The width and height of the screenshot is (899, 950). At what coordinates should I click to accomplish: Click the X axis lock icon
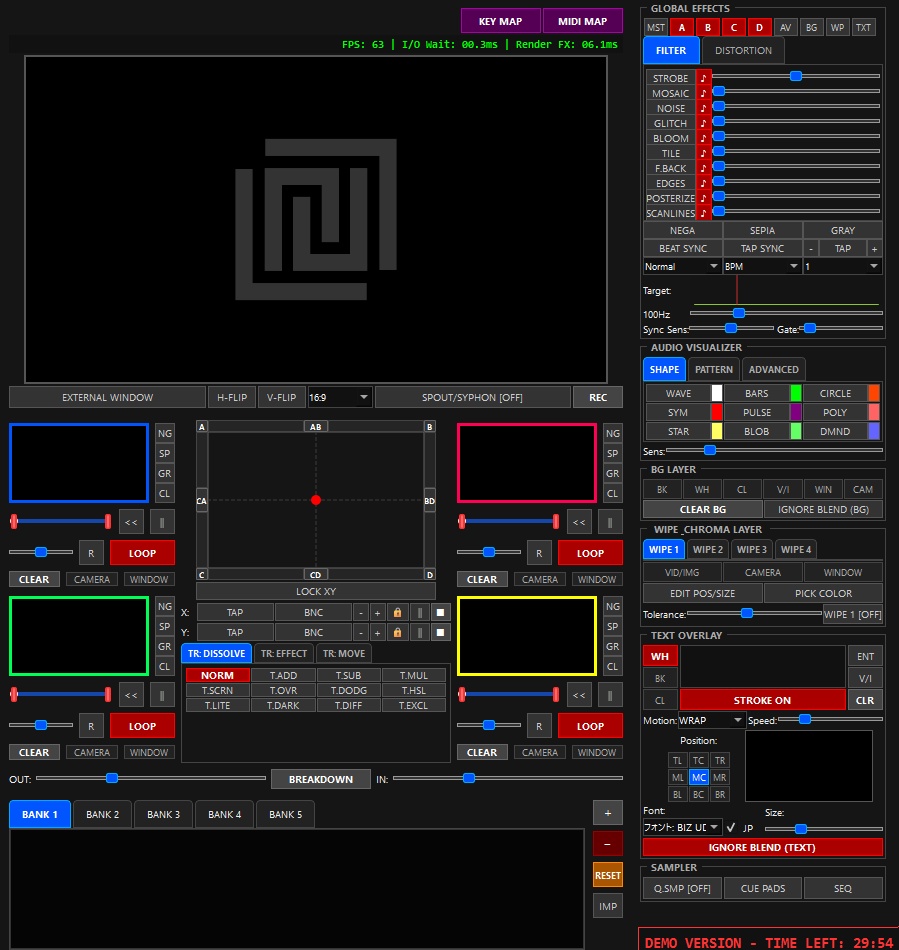click(397, 613)
